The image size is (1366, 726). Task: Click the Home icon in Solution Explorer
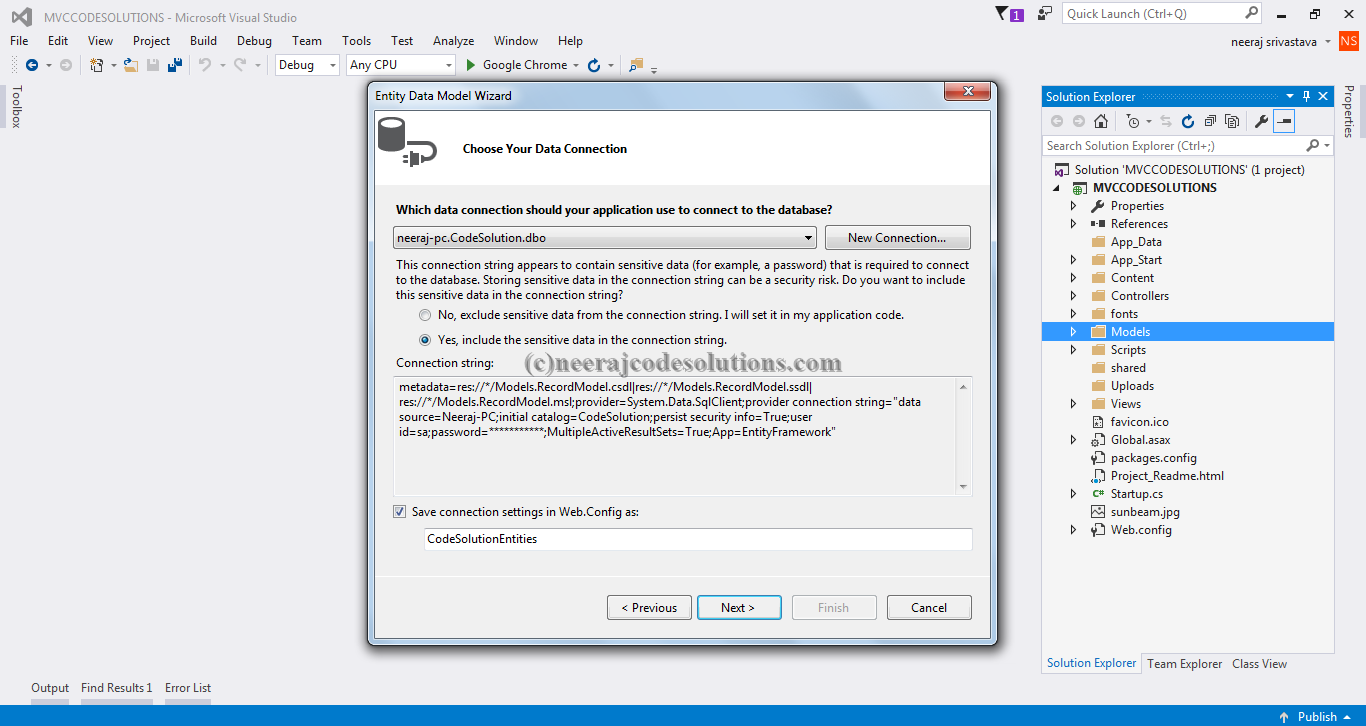point(1101,121)
